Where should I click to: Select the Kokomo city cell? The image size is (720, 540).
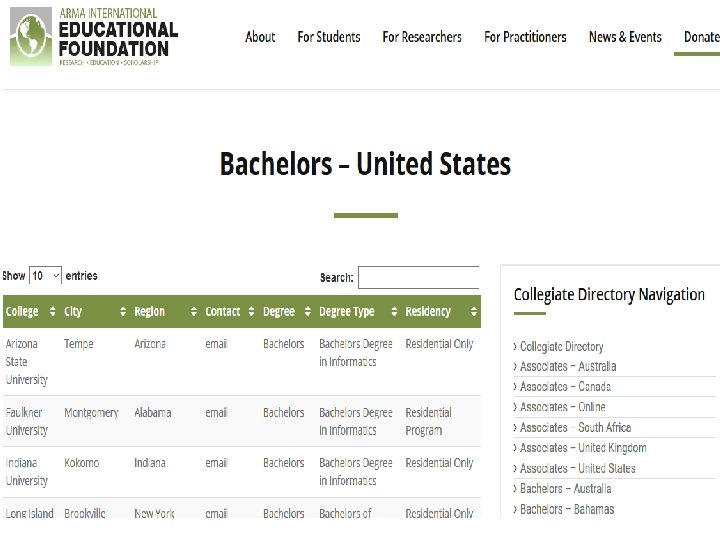[x=81, y=463]
